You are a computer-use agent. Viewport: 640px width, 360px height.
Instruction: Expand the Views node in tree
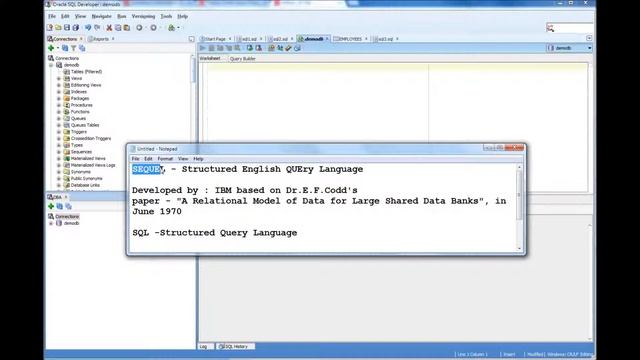pos(59,78)
